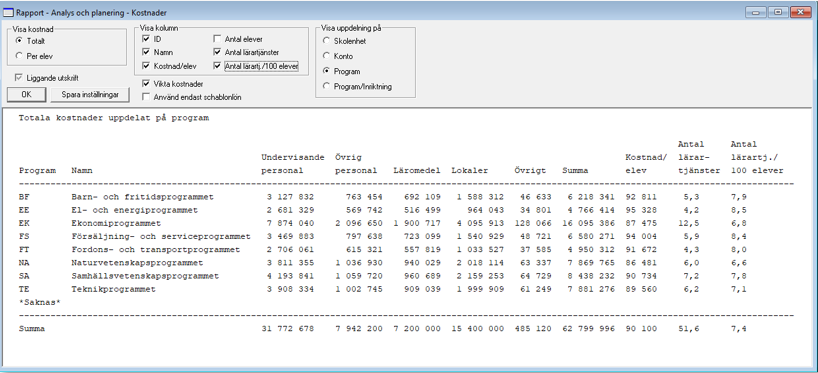Click the OK button
The width and height of the screenshot is (818, 373).
click(27, 94)
